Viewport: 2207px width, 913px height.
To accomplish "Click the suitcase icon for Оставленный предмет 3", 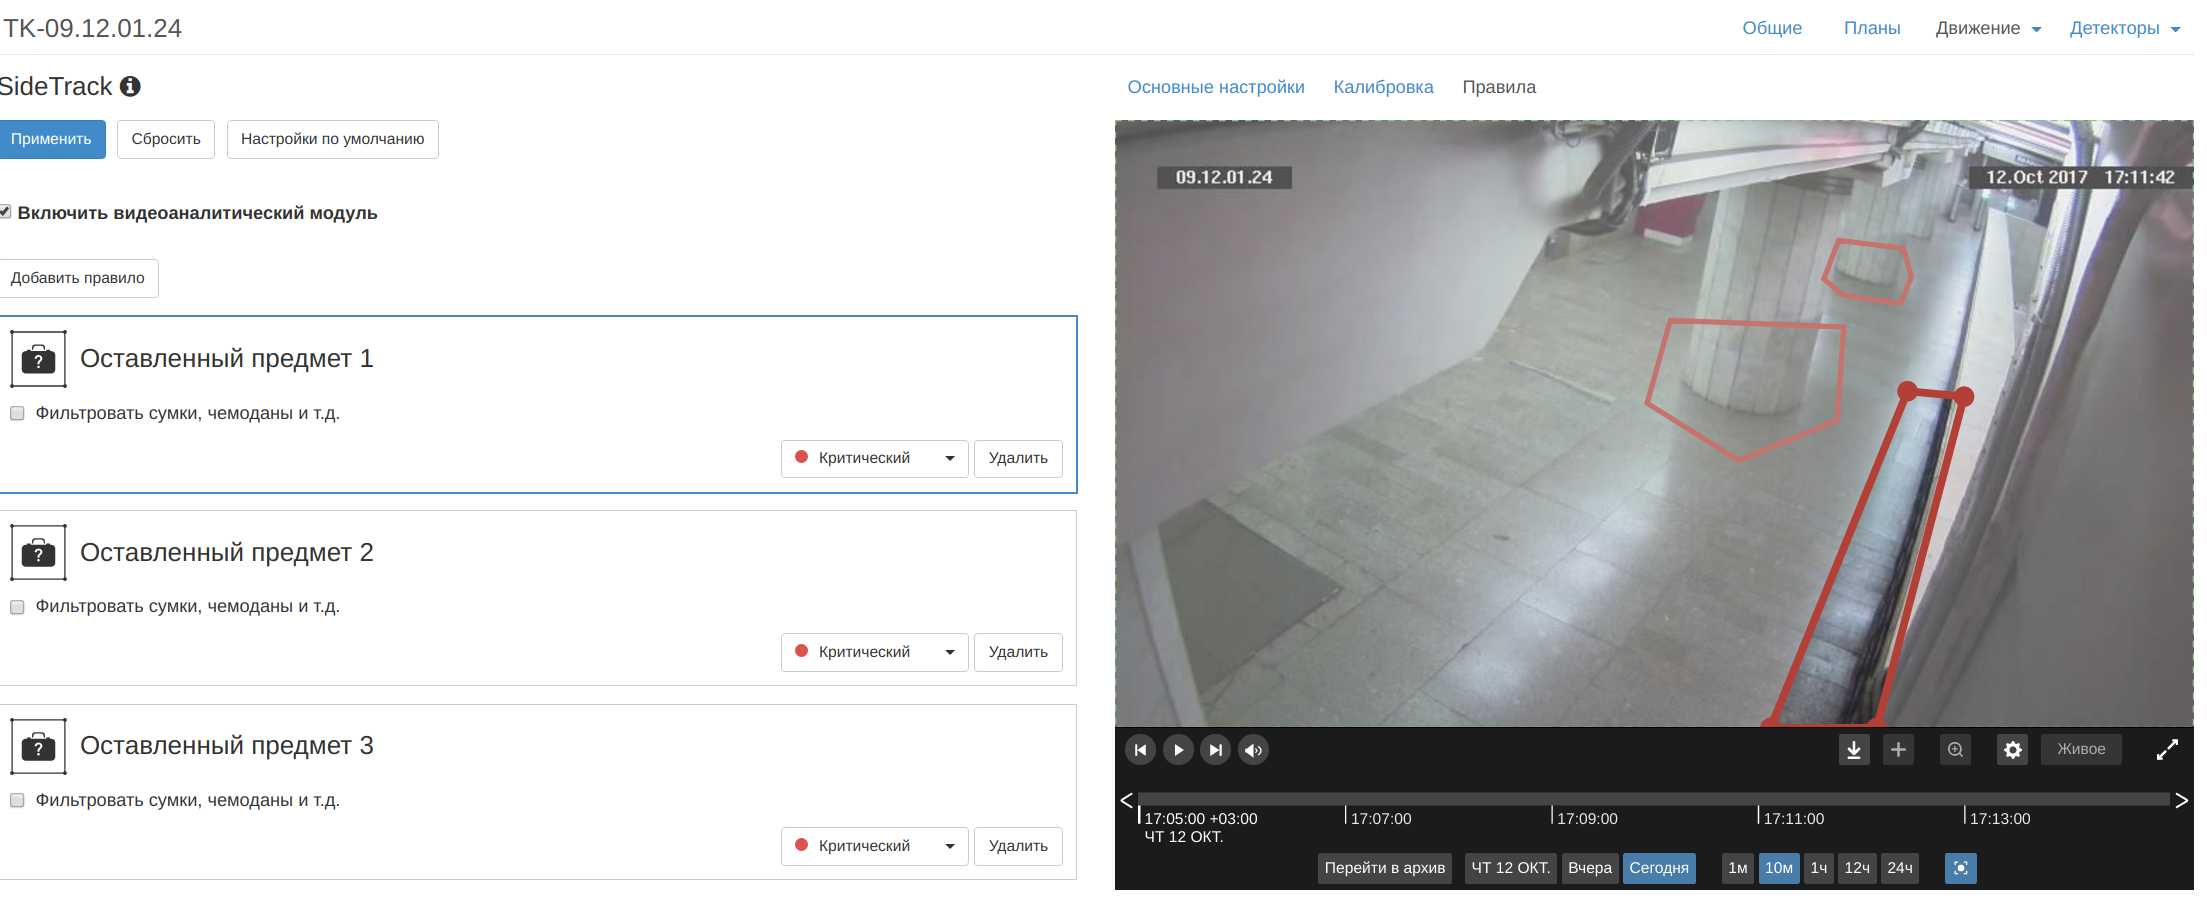I will click(x=38, y=746).
